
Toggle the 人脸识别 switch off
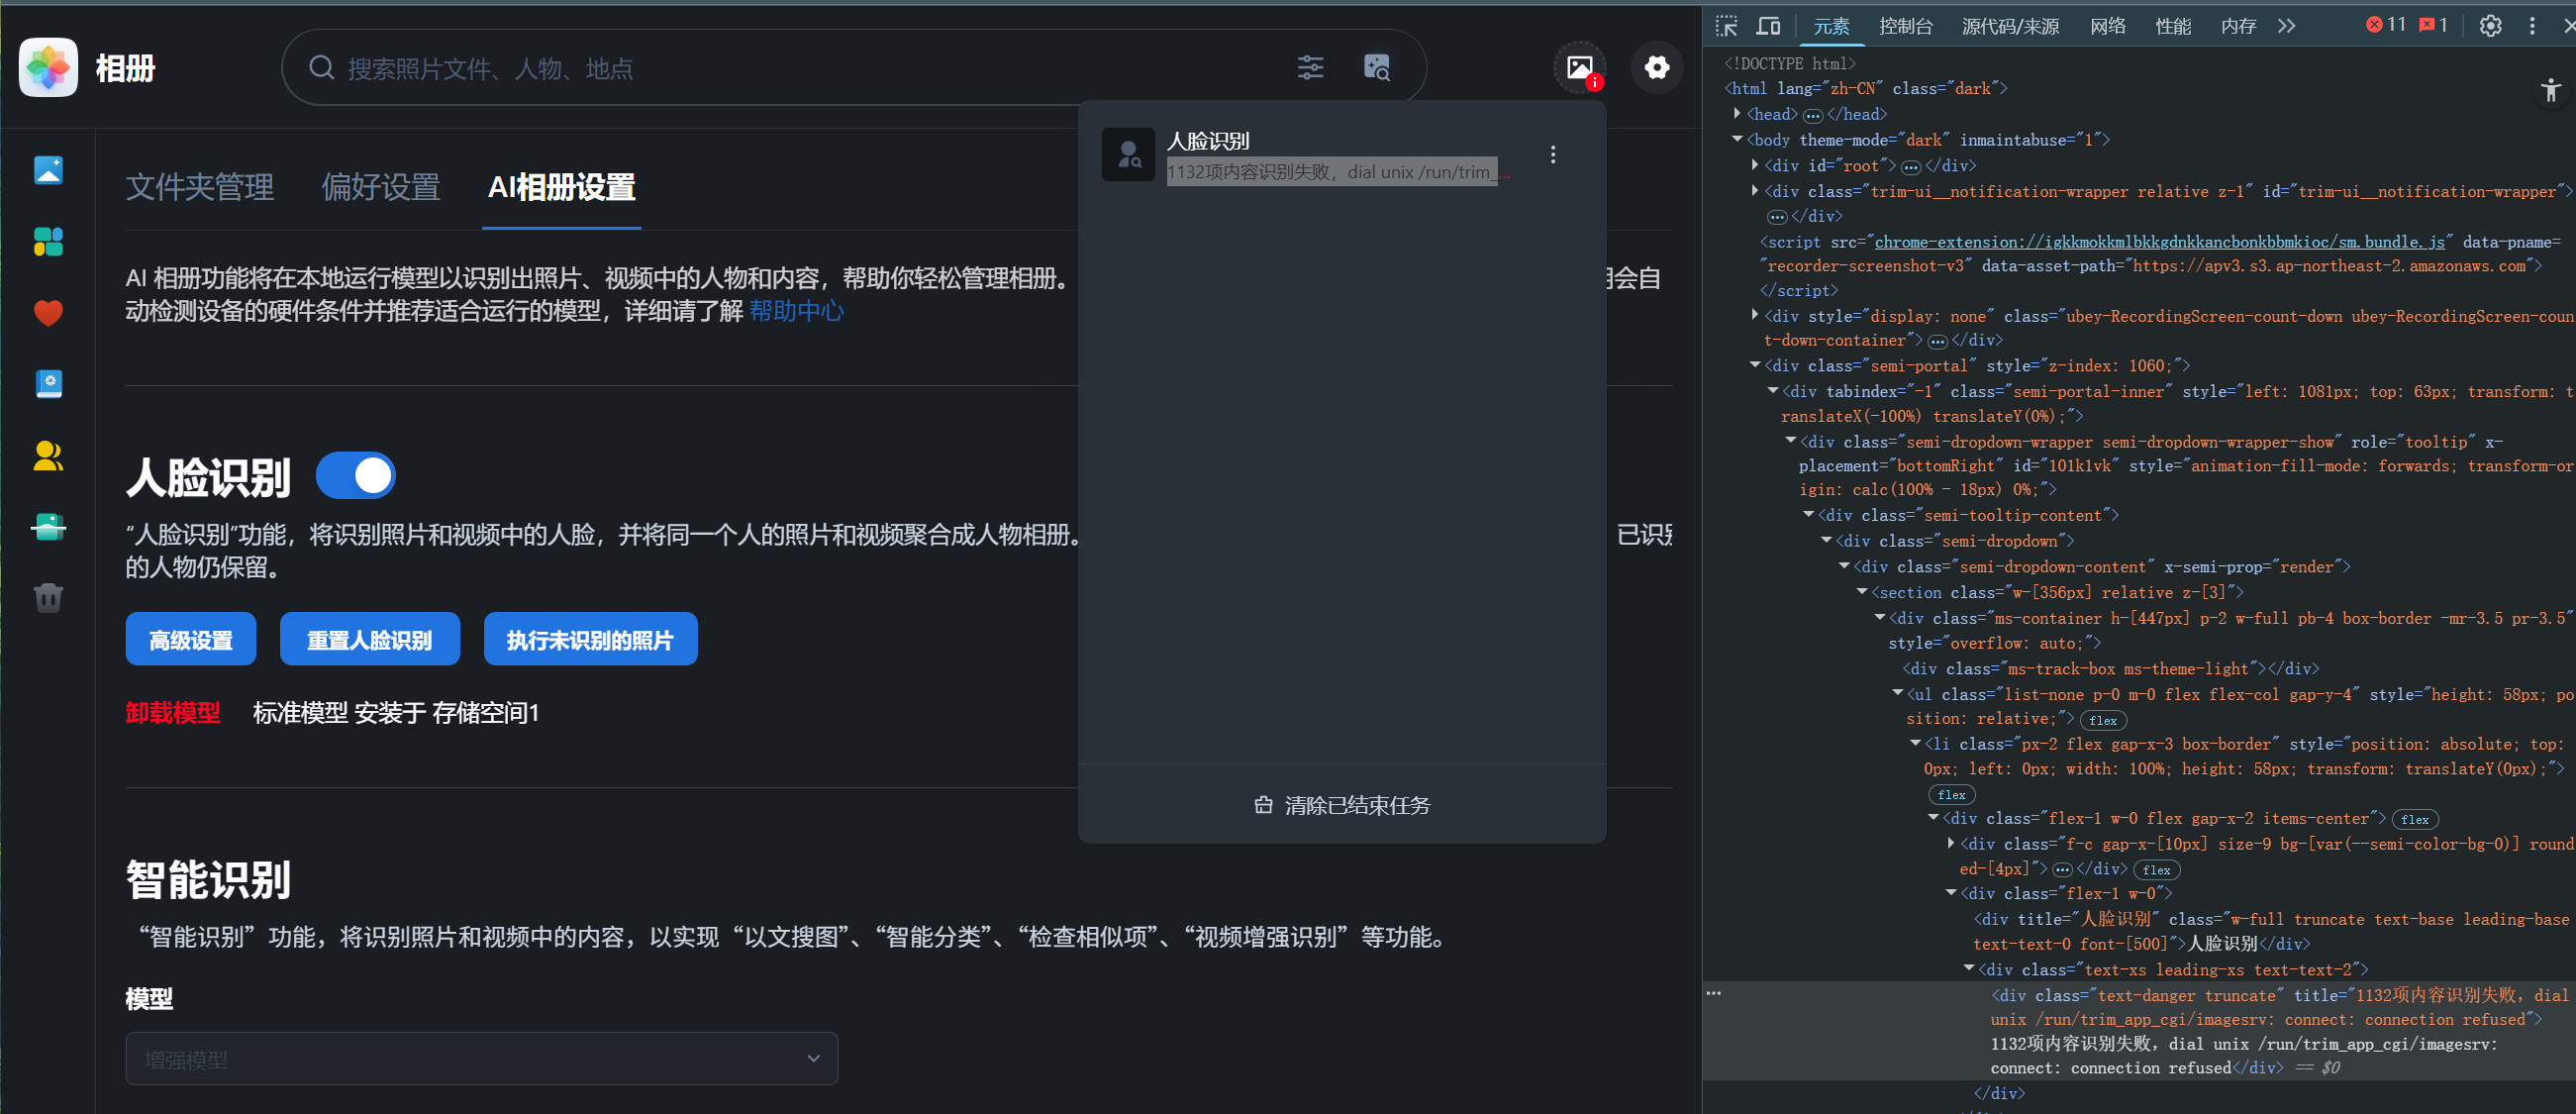[x=355, y=476]
